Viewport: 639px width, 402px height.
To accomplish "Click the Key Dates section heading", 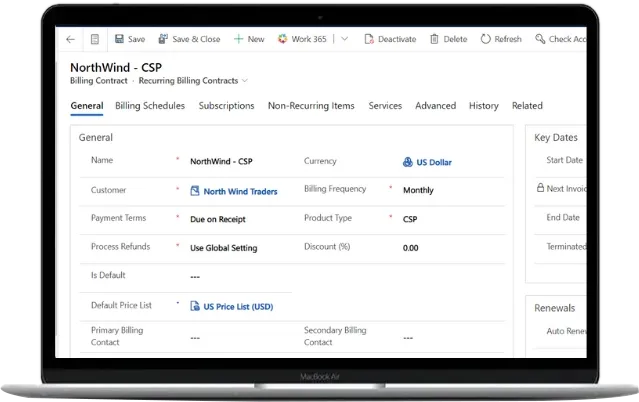I will pyautogui.click(x=556, y=137).
